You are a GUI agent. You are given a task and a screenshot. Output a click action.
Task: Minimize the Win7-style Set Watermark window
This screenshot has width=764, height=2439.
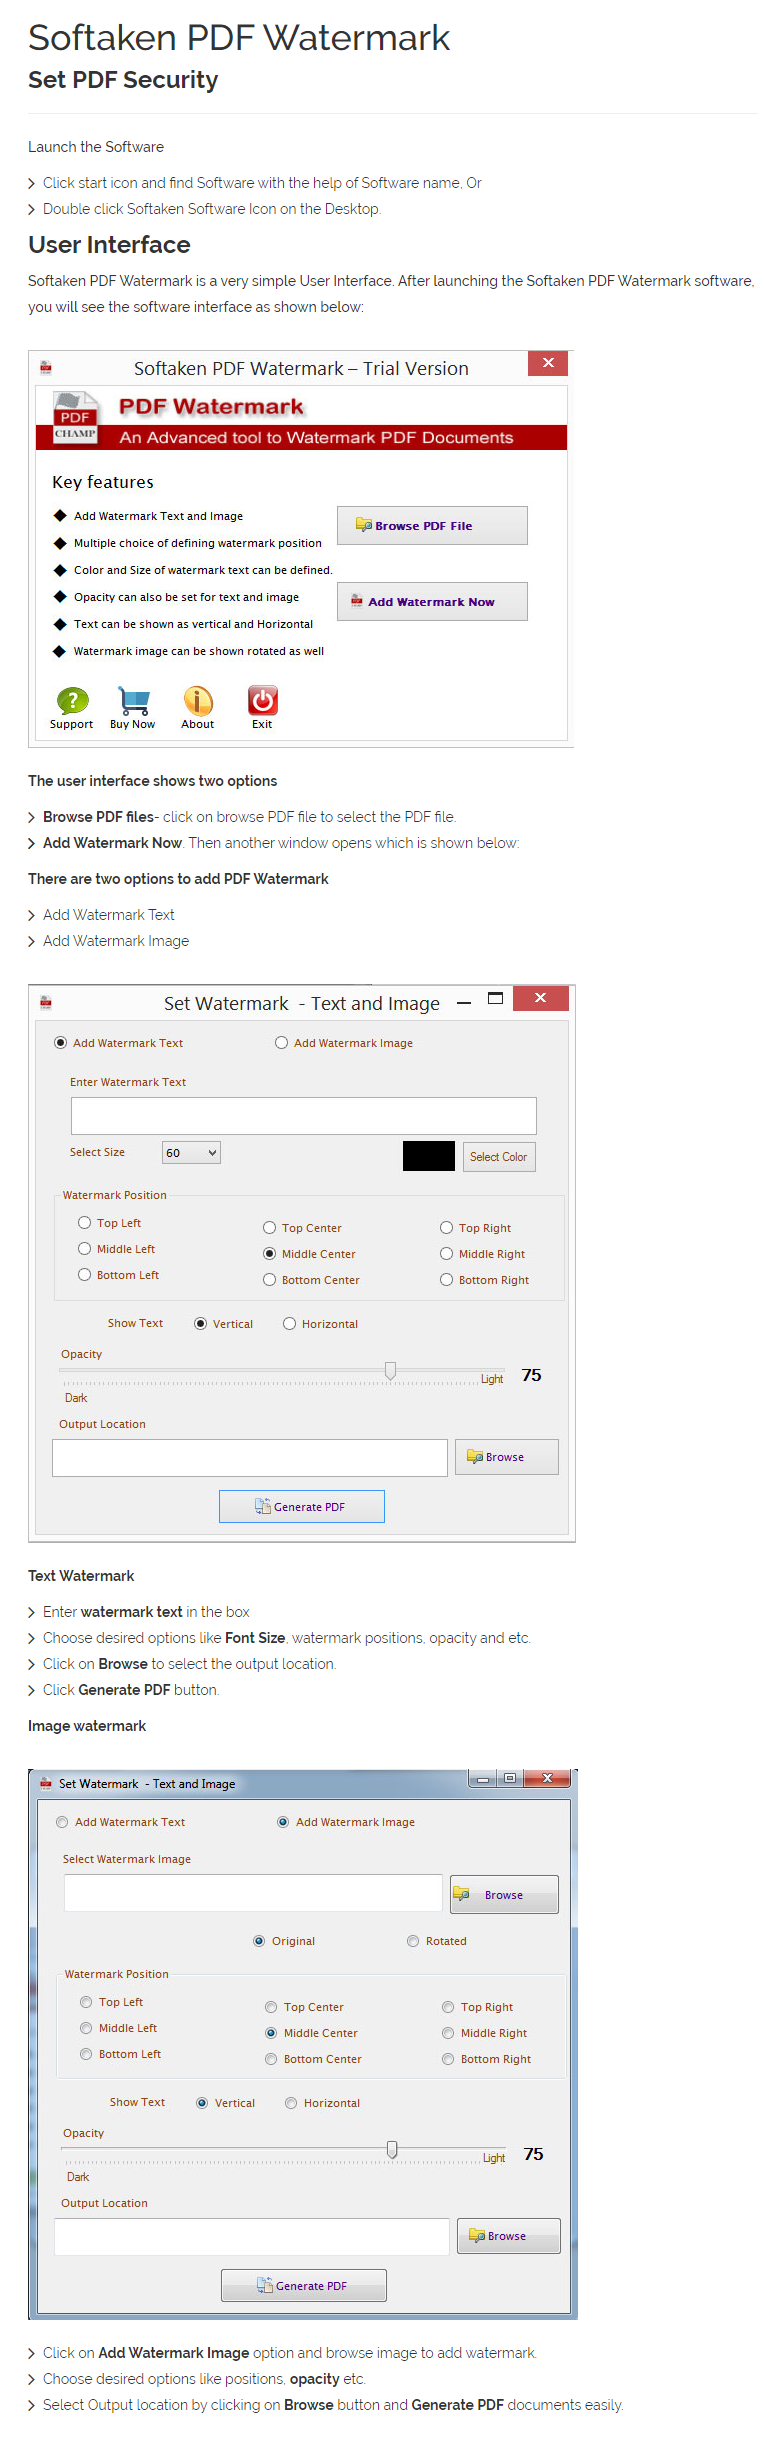[483, 1779]
